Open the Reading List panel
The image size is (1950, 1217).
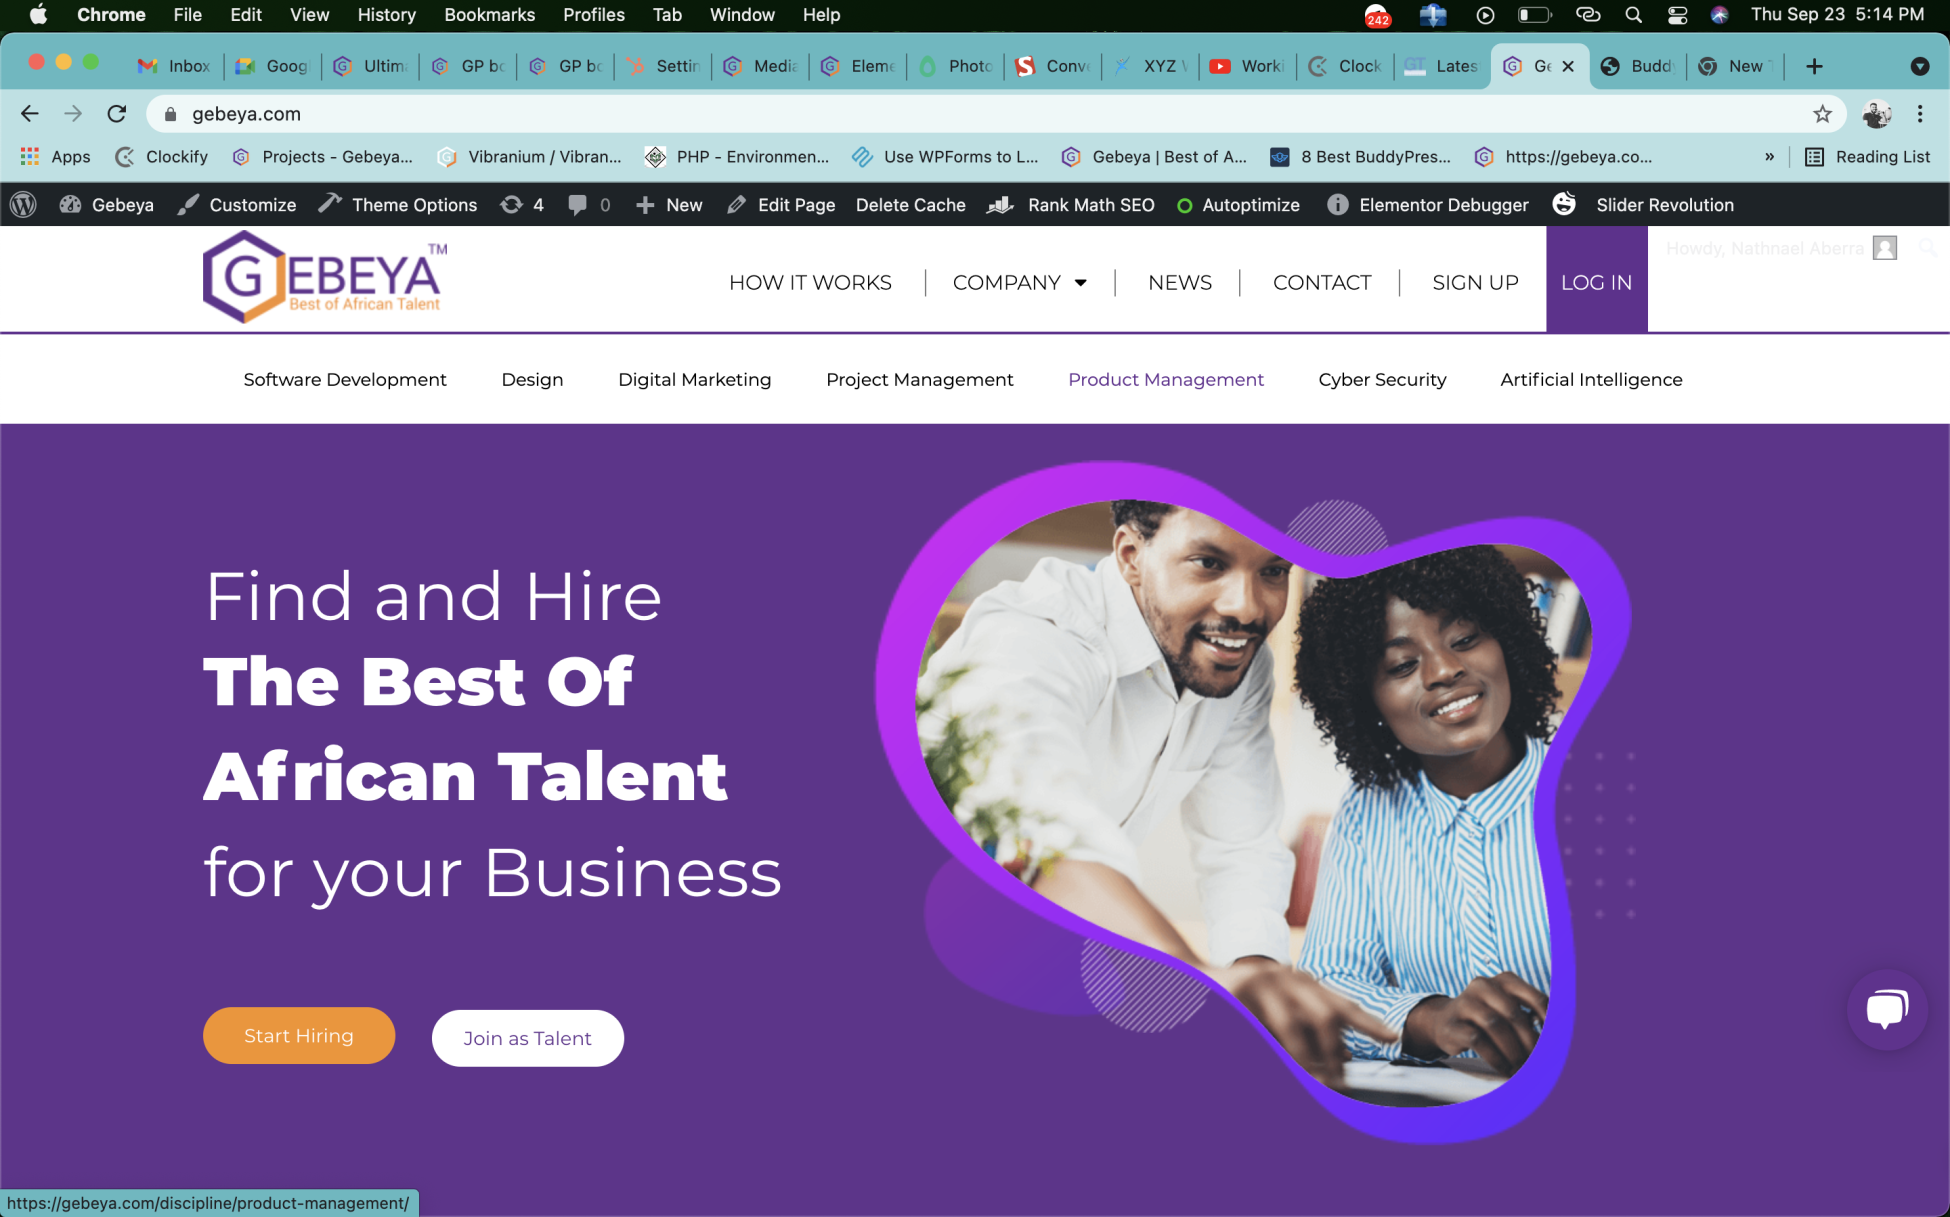(1867, 157)
